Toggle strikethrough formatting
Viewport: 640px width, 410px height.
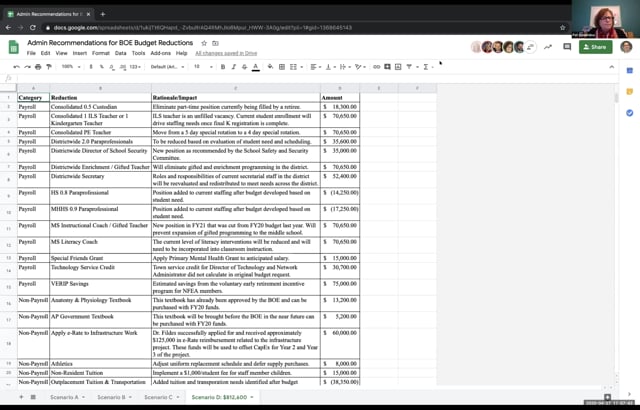(244, 67)
